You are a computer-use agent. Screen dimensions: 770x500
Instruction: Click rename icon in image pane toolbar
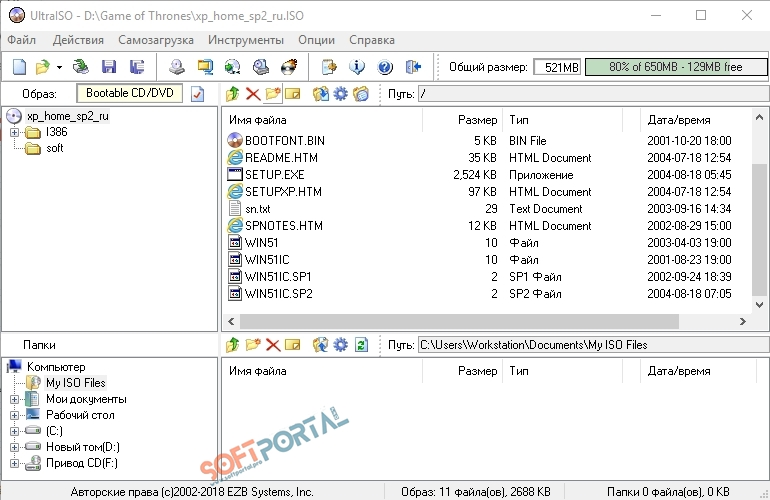pyautogui.click(x=293, y=94)
